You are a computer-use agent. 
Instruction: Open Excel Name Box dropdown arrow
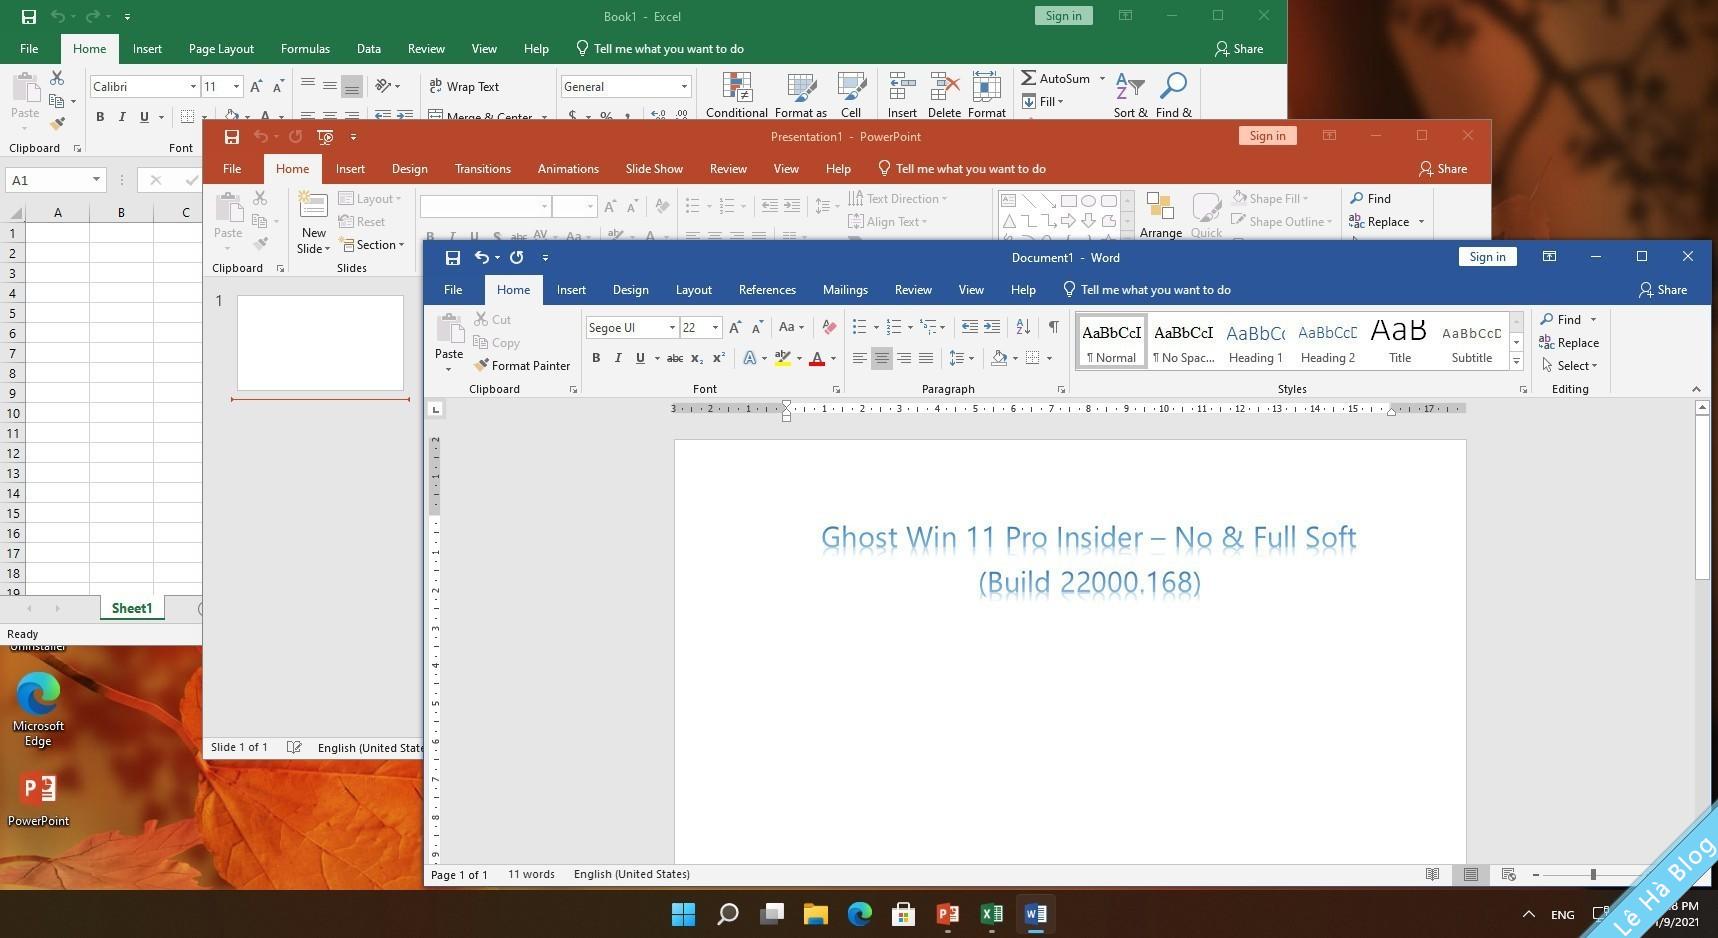pos(96,180)
